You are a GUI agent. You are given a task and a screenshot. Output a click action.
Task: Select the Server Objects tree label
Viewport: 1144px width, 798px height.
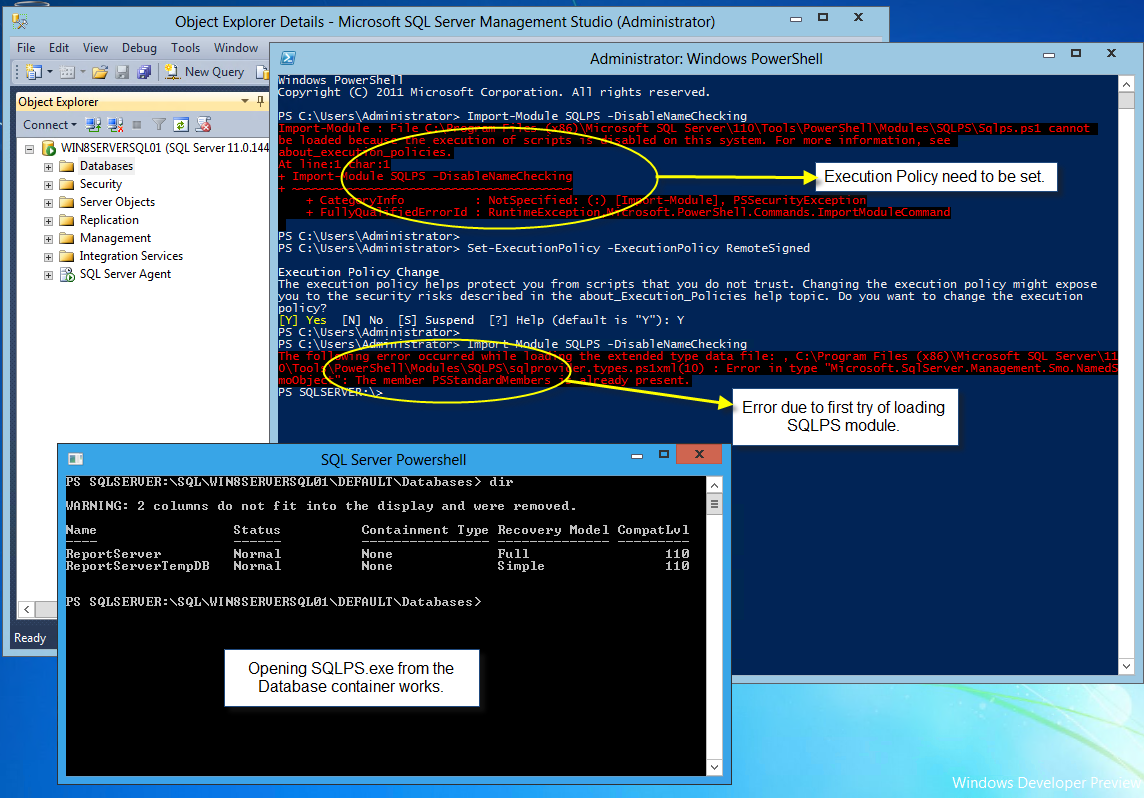click(x=117, y=202)
